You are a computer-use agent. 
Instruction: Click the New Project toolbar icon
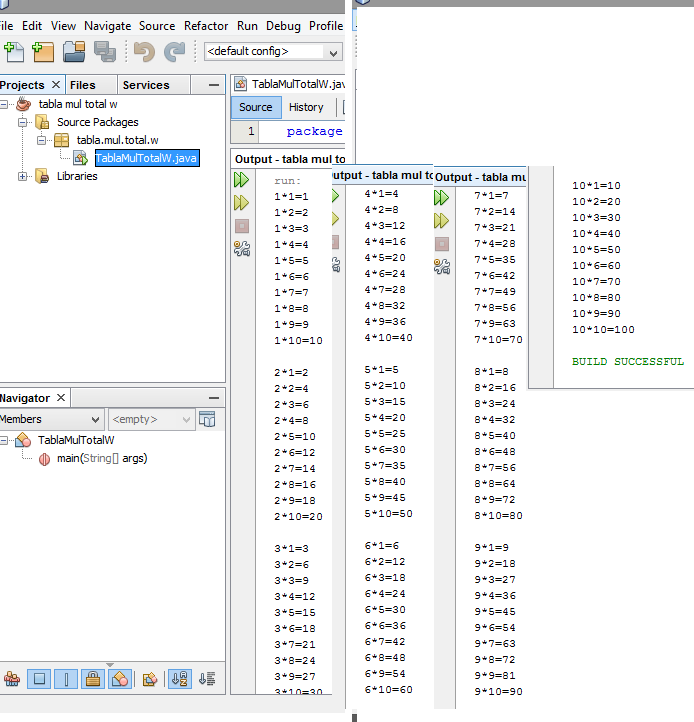click(43, 52)
